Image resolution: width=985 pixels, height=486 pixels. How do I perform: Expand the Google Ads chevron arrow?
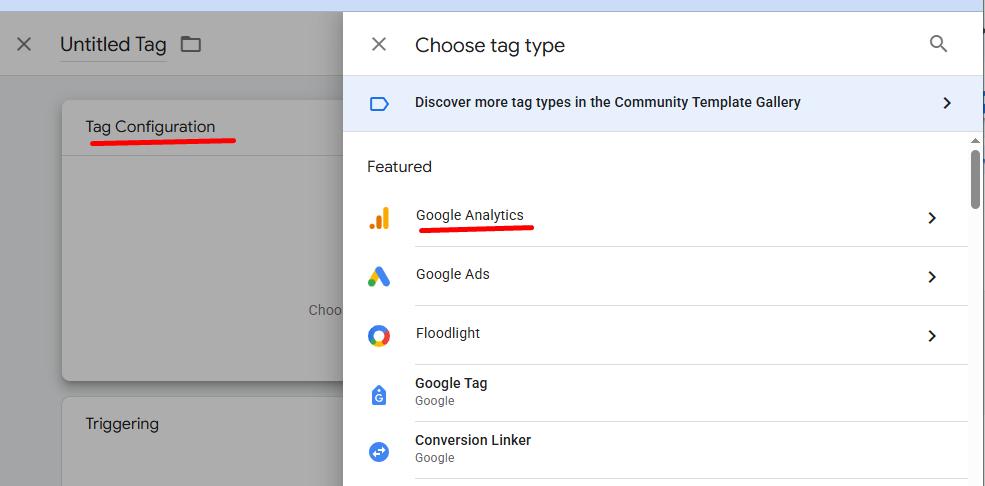click(932, 277)
